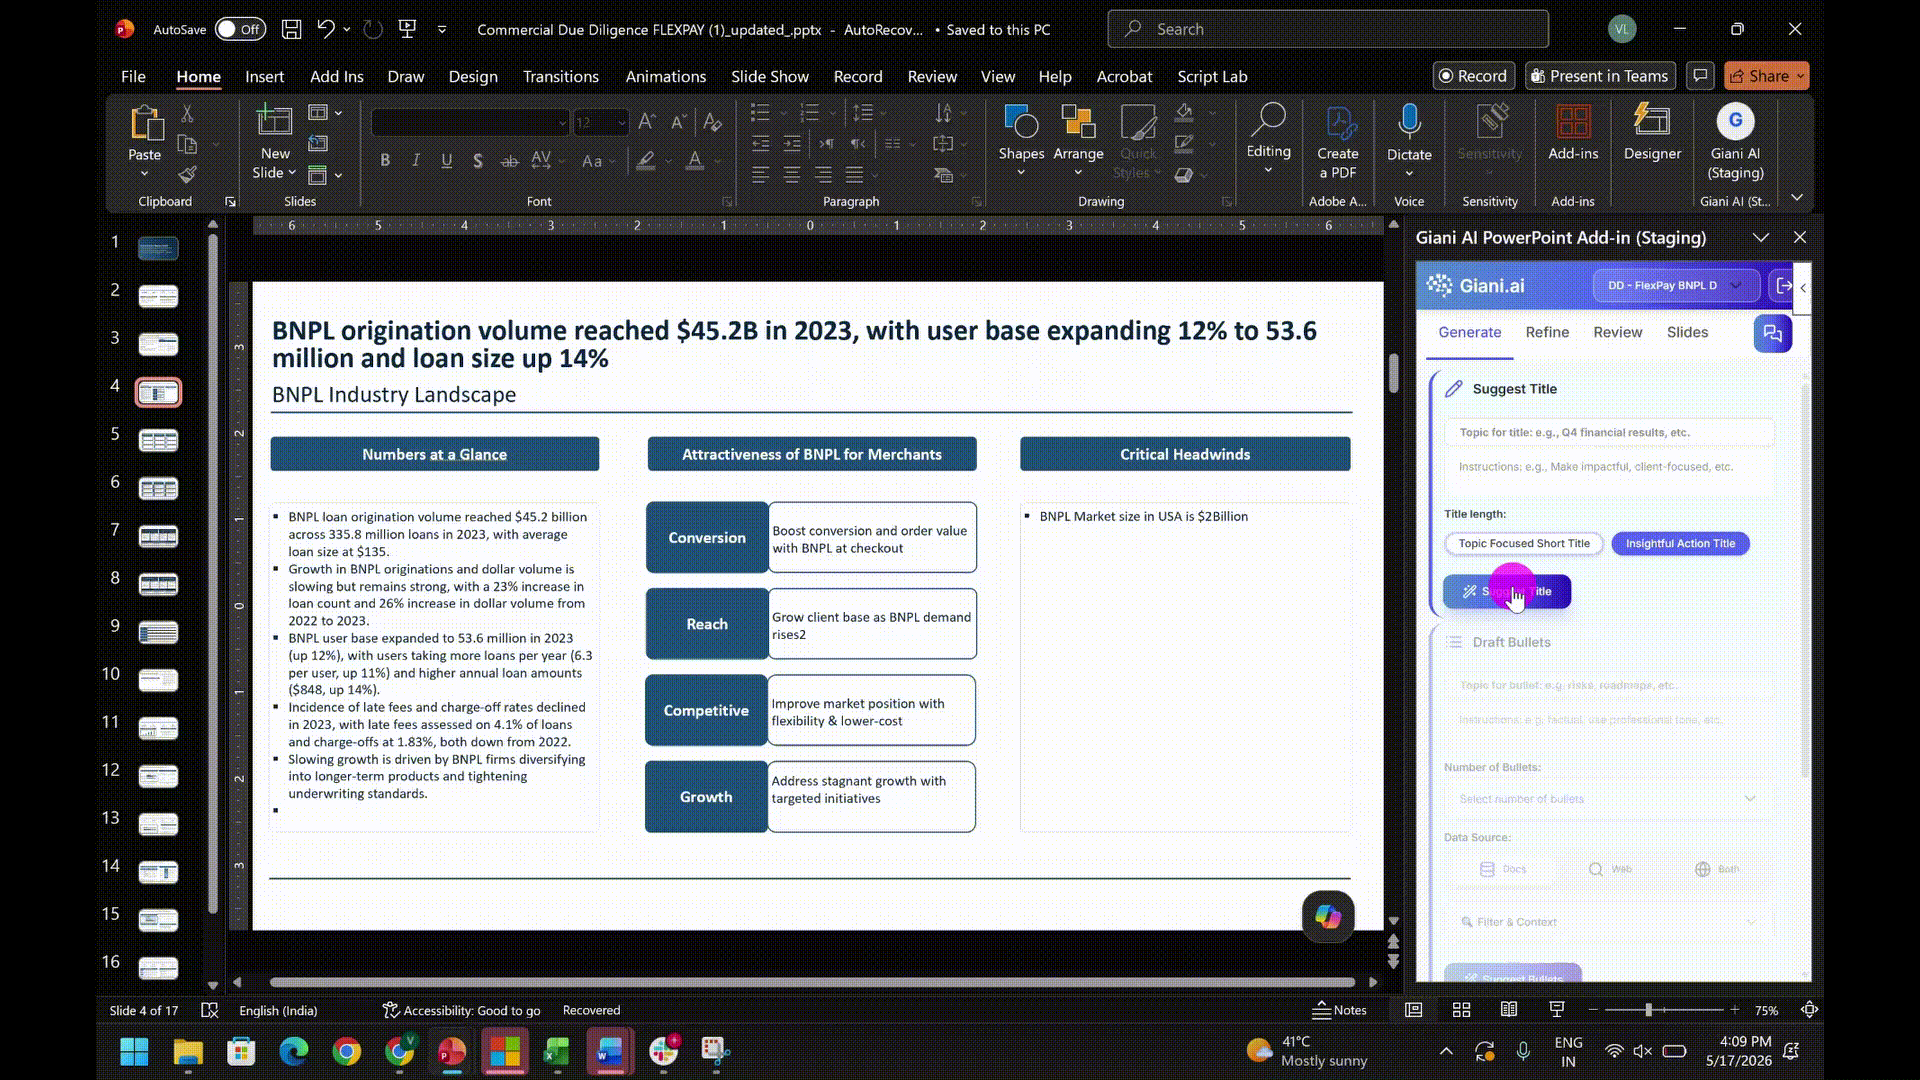Screen dimensions: 1920x1080
Task: Toggle Italic formatting
Action: tap(416, 160)
